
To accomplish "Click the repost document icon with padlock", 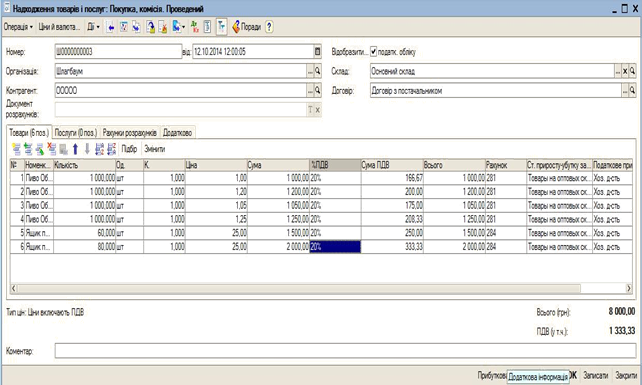I will point(150,27).
